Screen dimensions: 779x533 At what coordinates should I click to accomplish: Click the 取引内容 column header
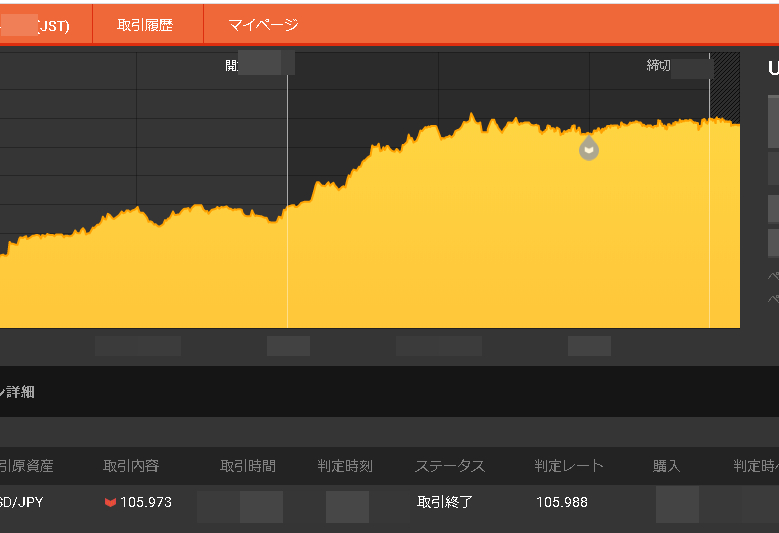coord(131,466)
